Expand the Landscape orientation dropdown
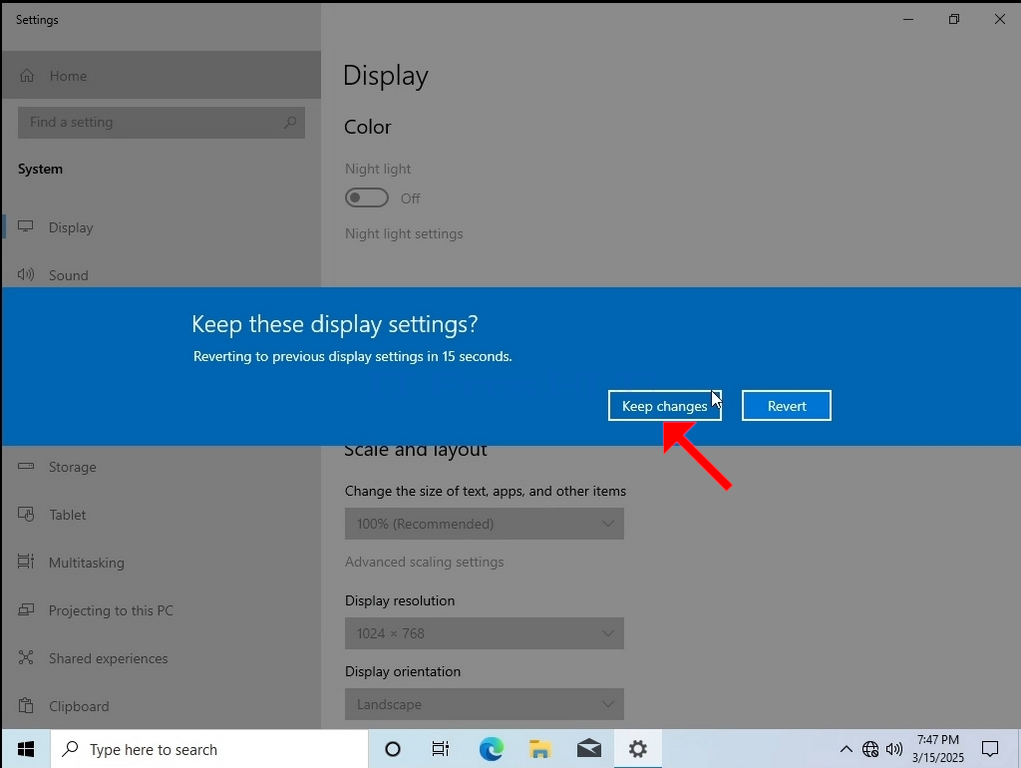This screenshot has height=768, width=1021. 484,704
